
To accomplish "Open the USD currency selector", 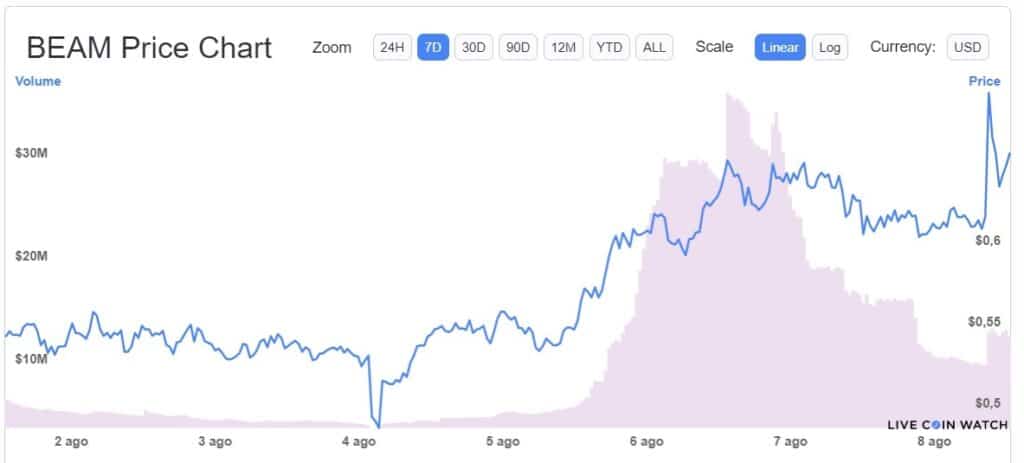I will 967,47.
